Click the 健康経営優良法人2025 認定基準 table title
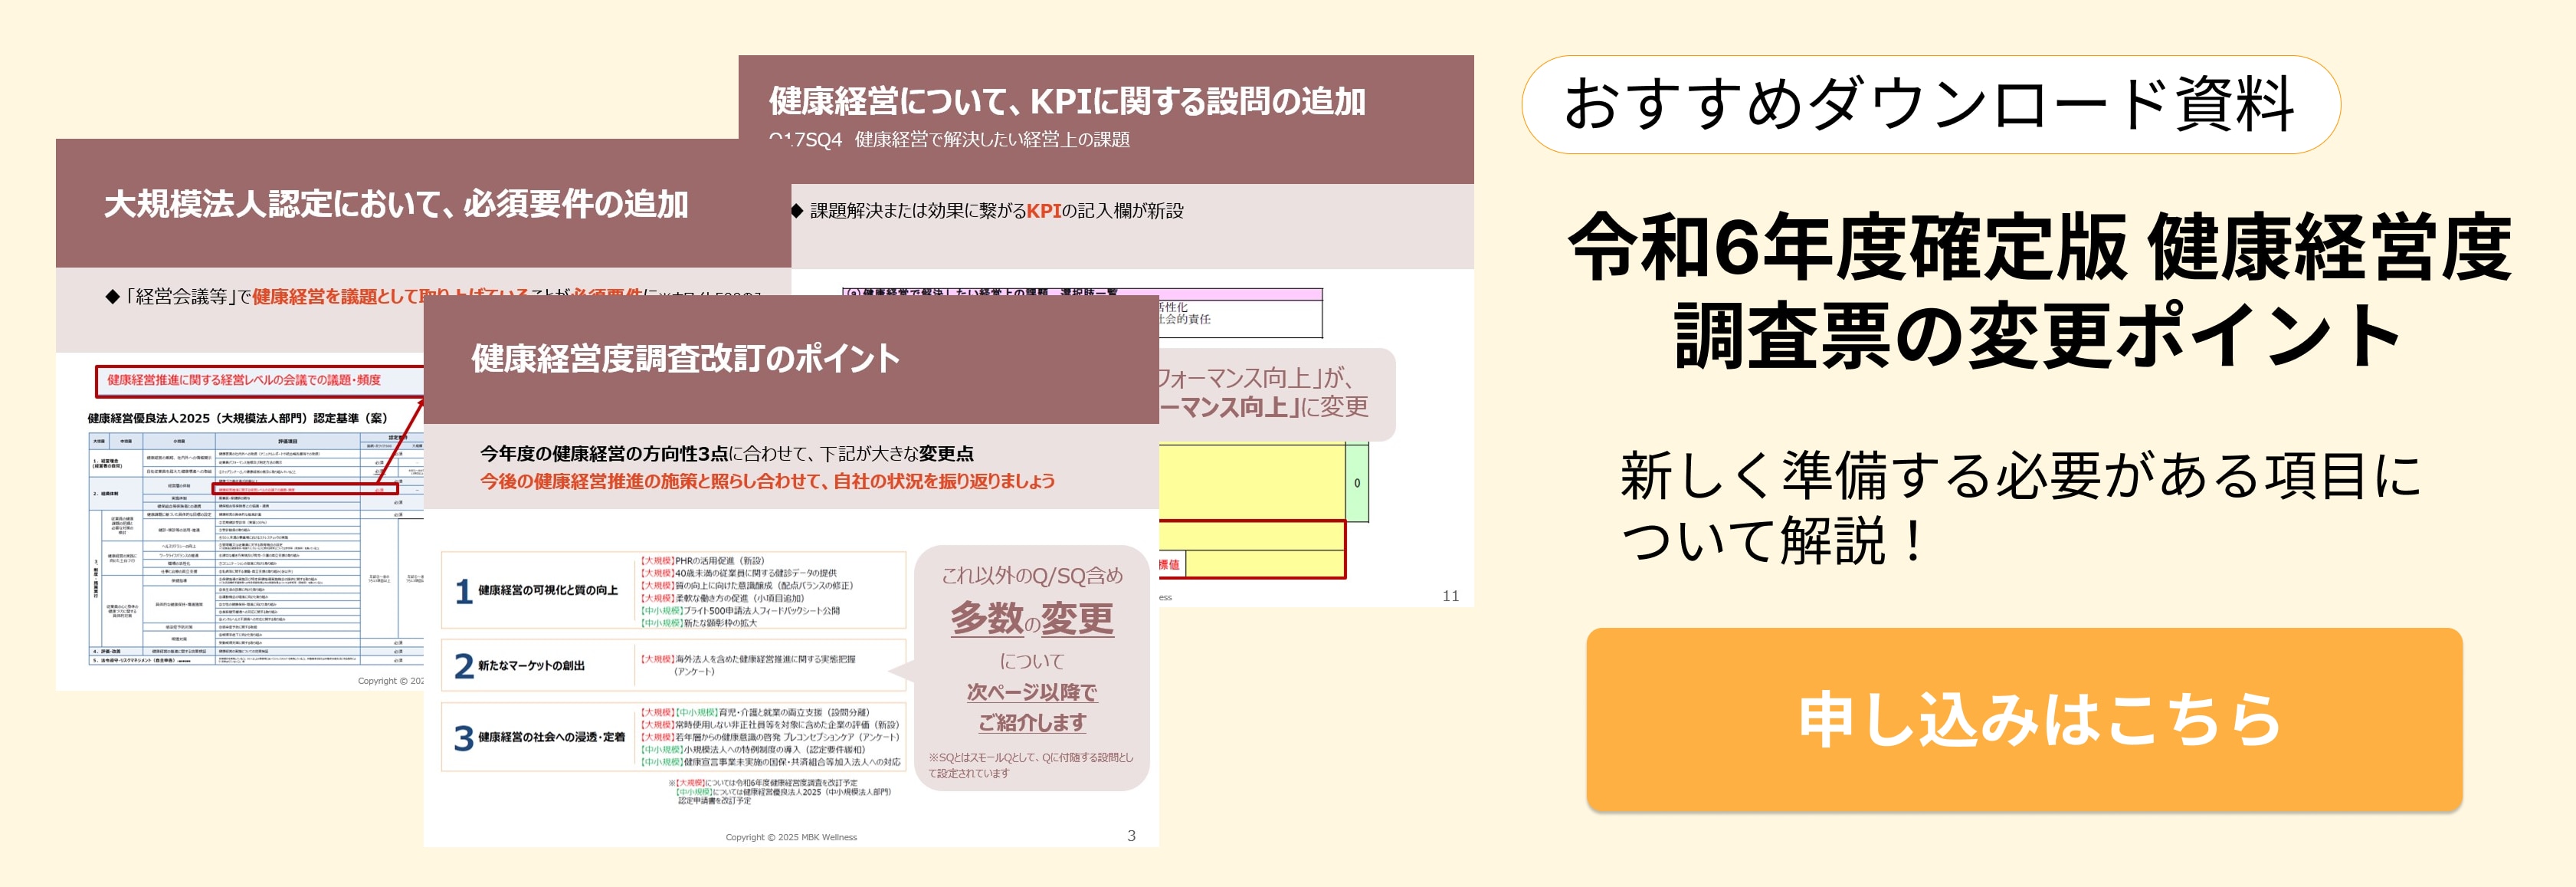Image resolution: width=2576 pixels, height=887 pixels. (x=237, y=418)
